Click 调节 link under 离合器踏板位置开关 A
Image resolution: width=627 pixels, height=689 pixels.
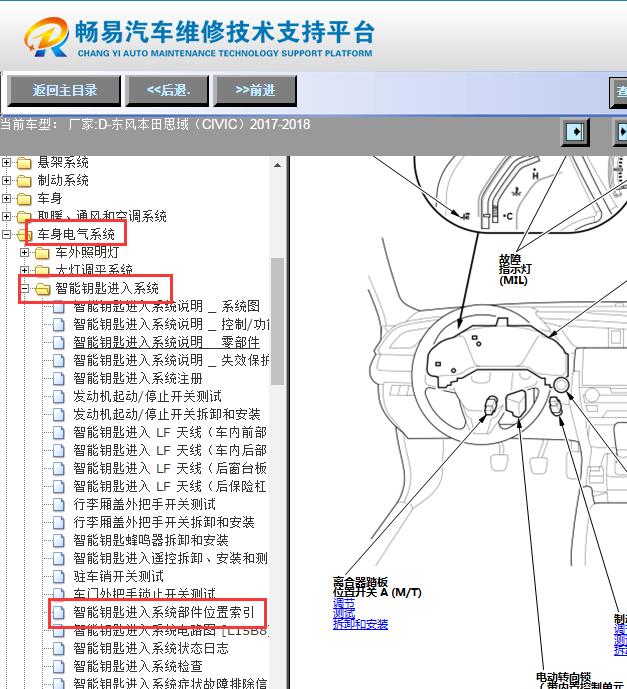[x=344, y=603]
